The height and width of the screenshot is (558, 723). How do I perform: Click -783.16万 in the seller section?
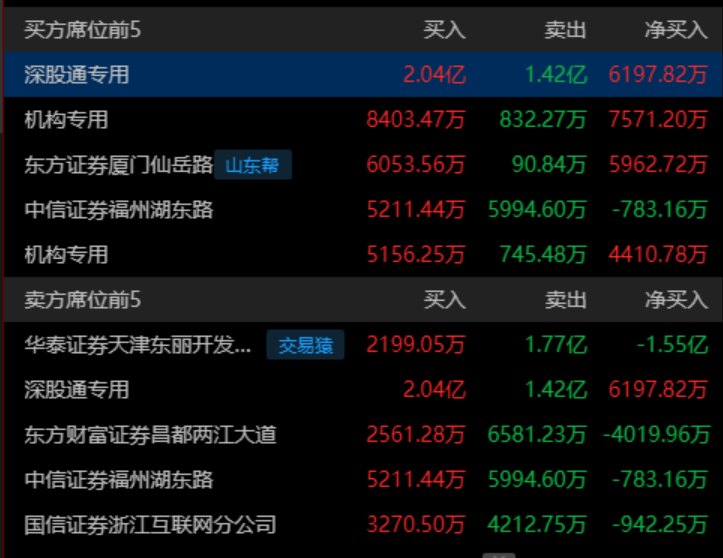pyautogui.click(x=660, y=480)
